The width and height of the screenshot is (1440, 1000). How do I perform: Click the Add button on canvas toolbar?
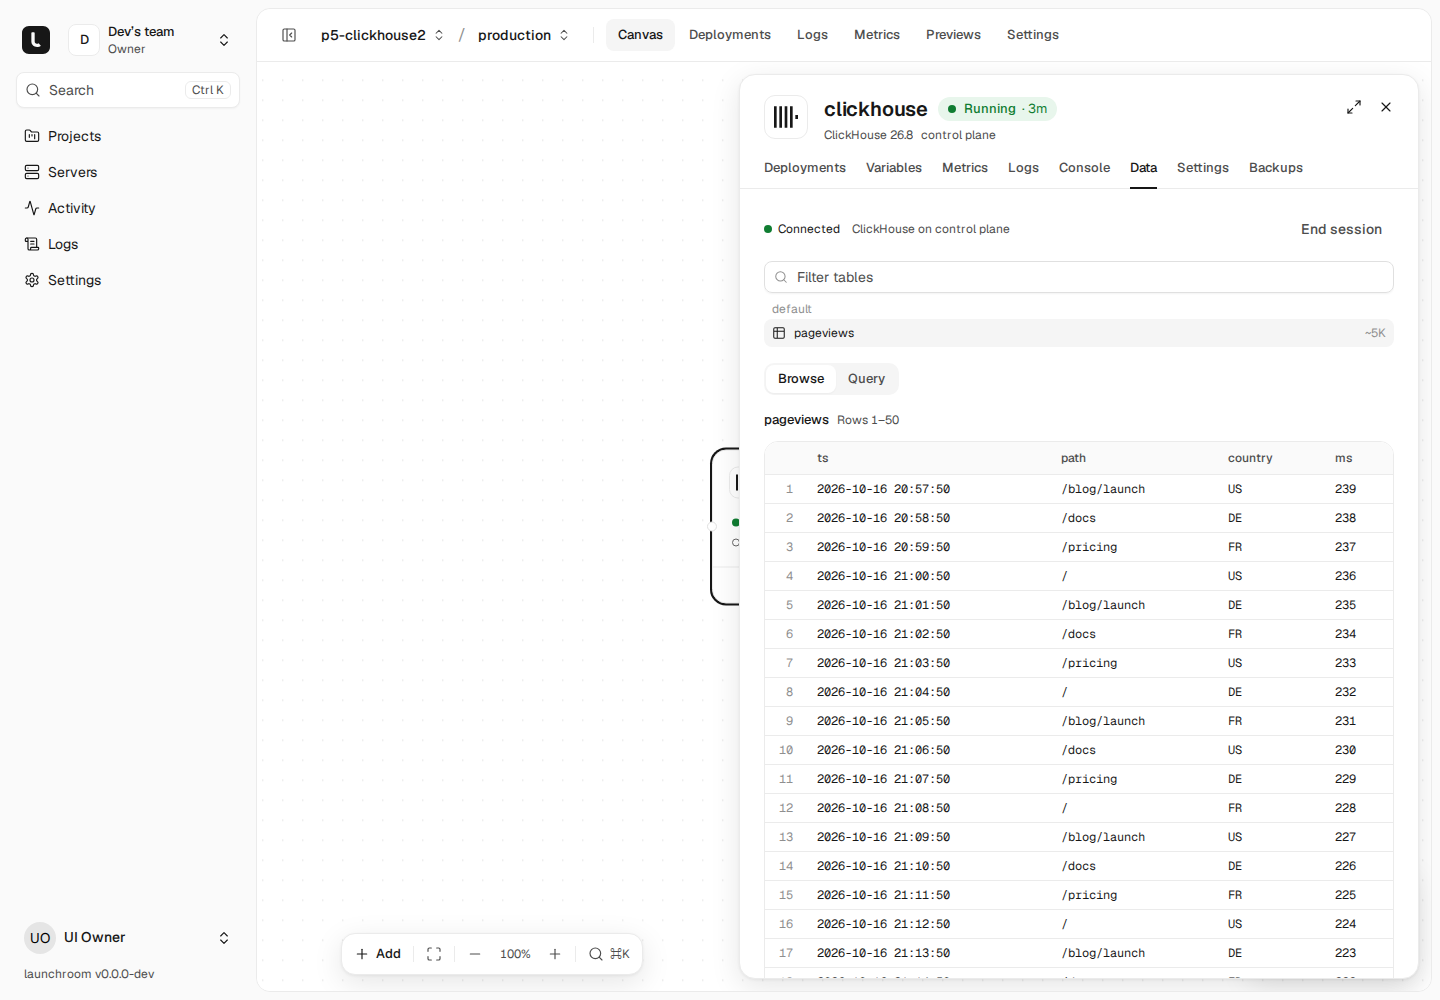click(x=379, y=954)
